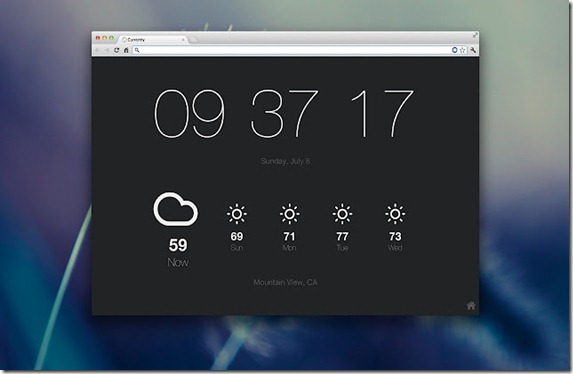Open the browser home page icon

(126, 50)
